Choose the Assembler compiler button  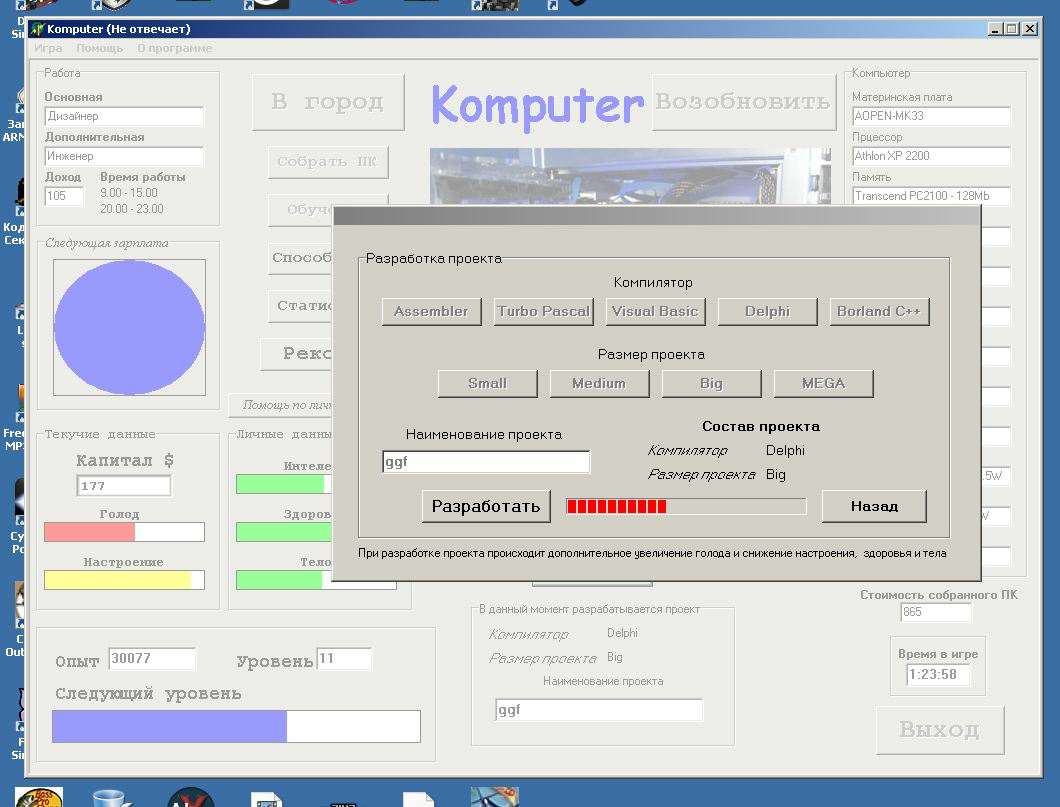pyautogui.click(x=431, y=312)
